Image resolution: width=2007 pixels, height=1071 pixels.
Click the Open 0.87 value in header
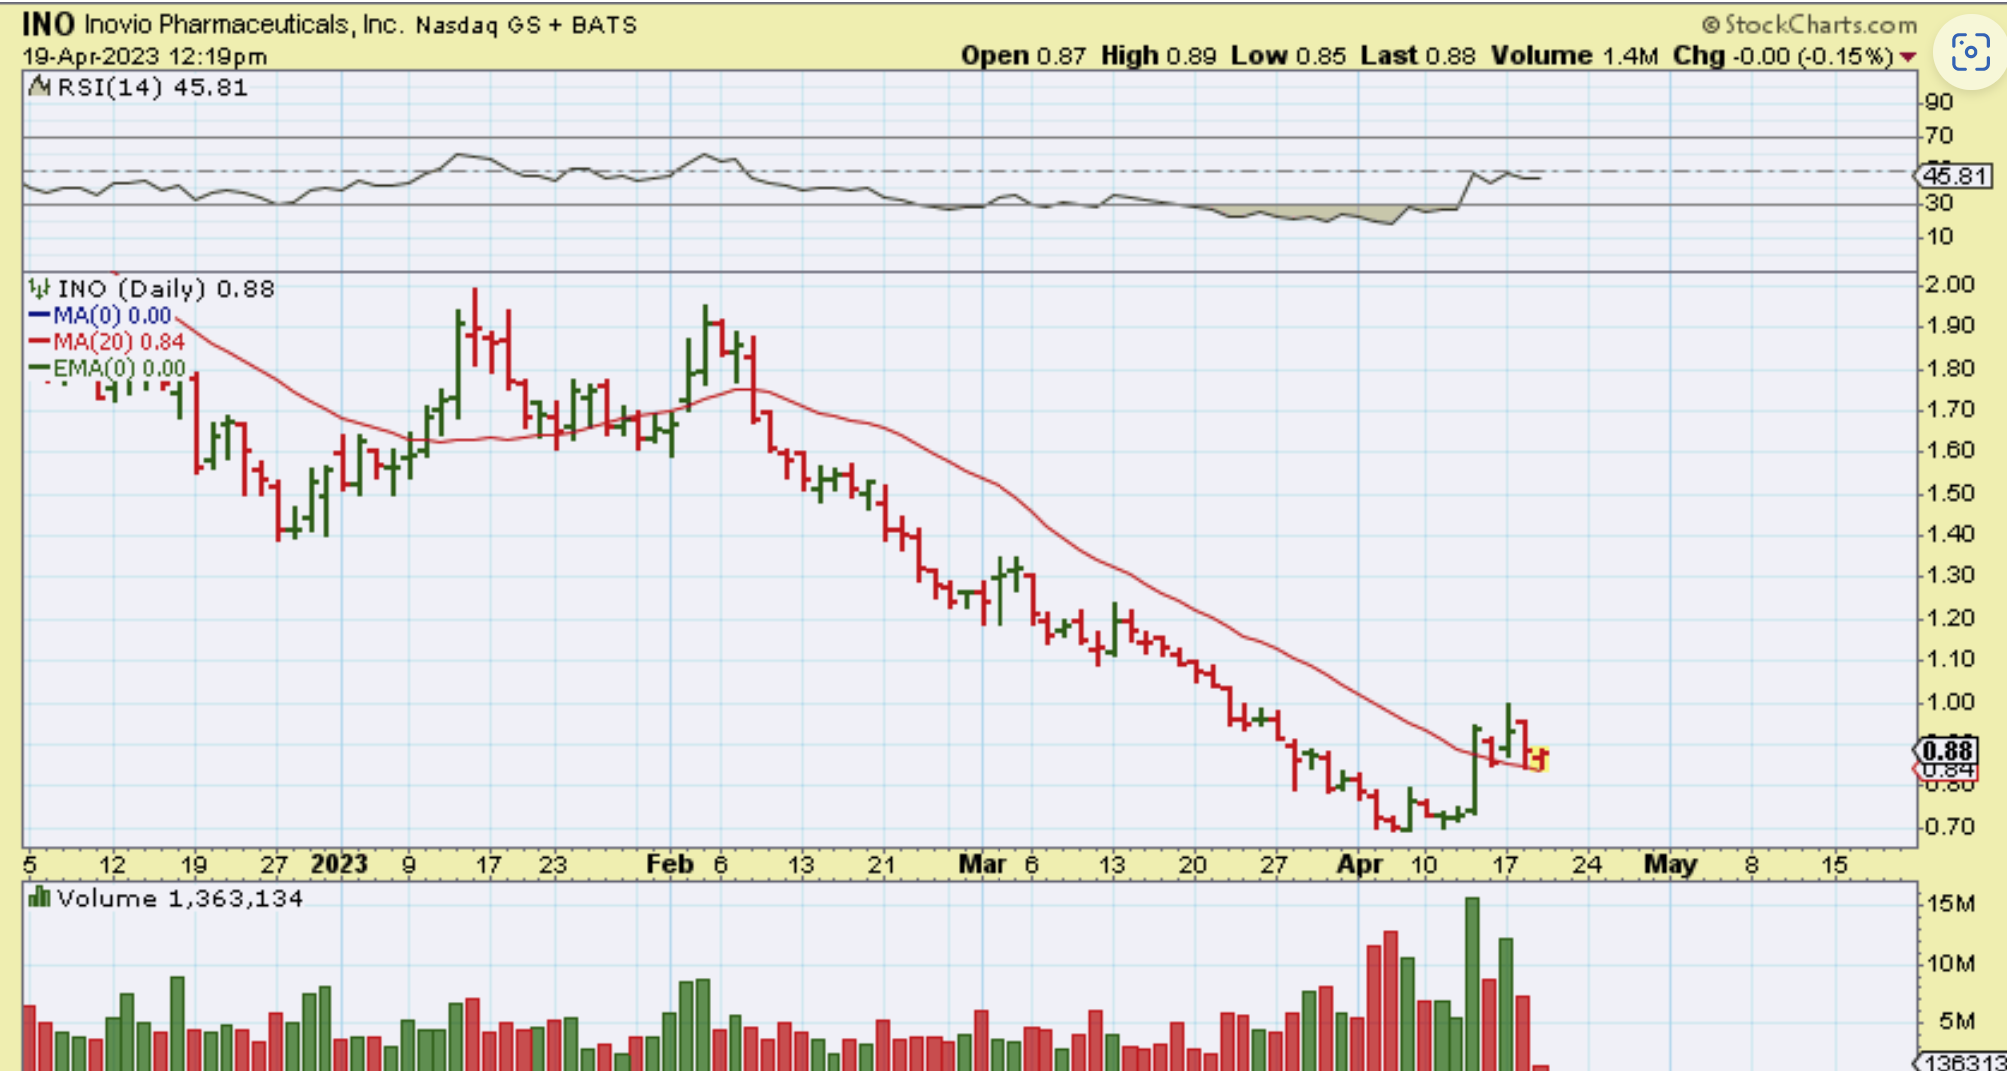point(1023,56)
